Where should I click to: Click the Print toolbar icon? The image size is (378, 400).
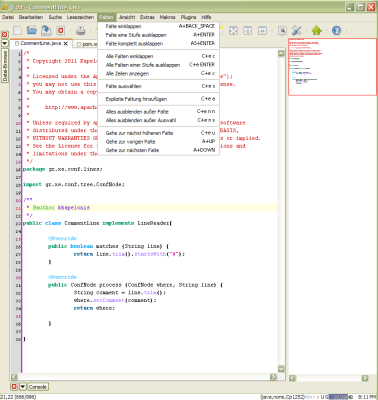click(80, 31)
